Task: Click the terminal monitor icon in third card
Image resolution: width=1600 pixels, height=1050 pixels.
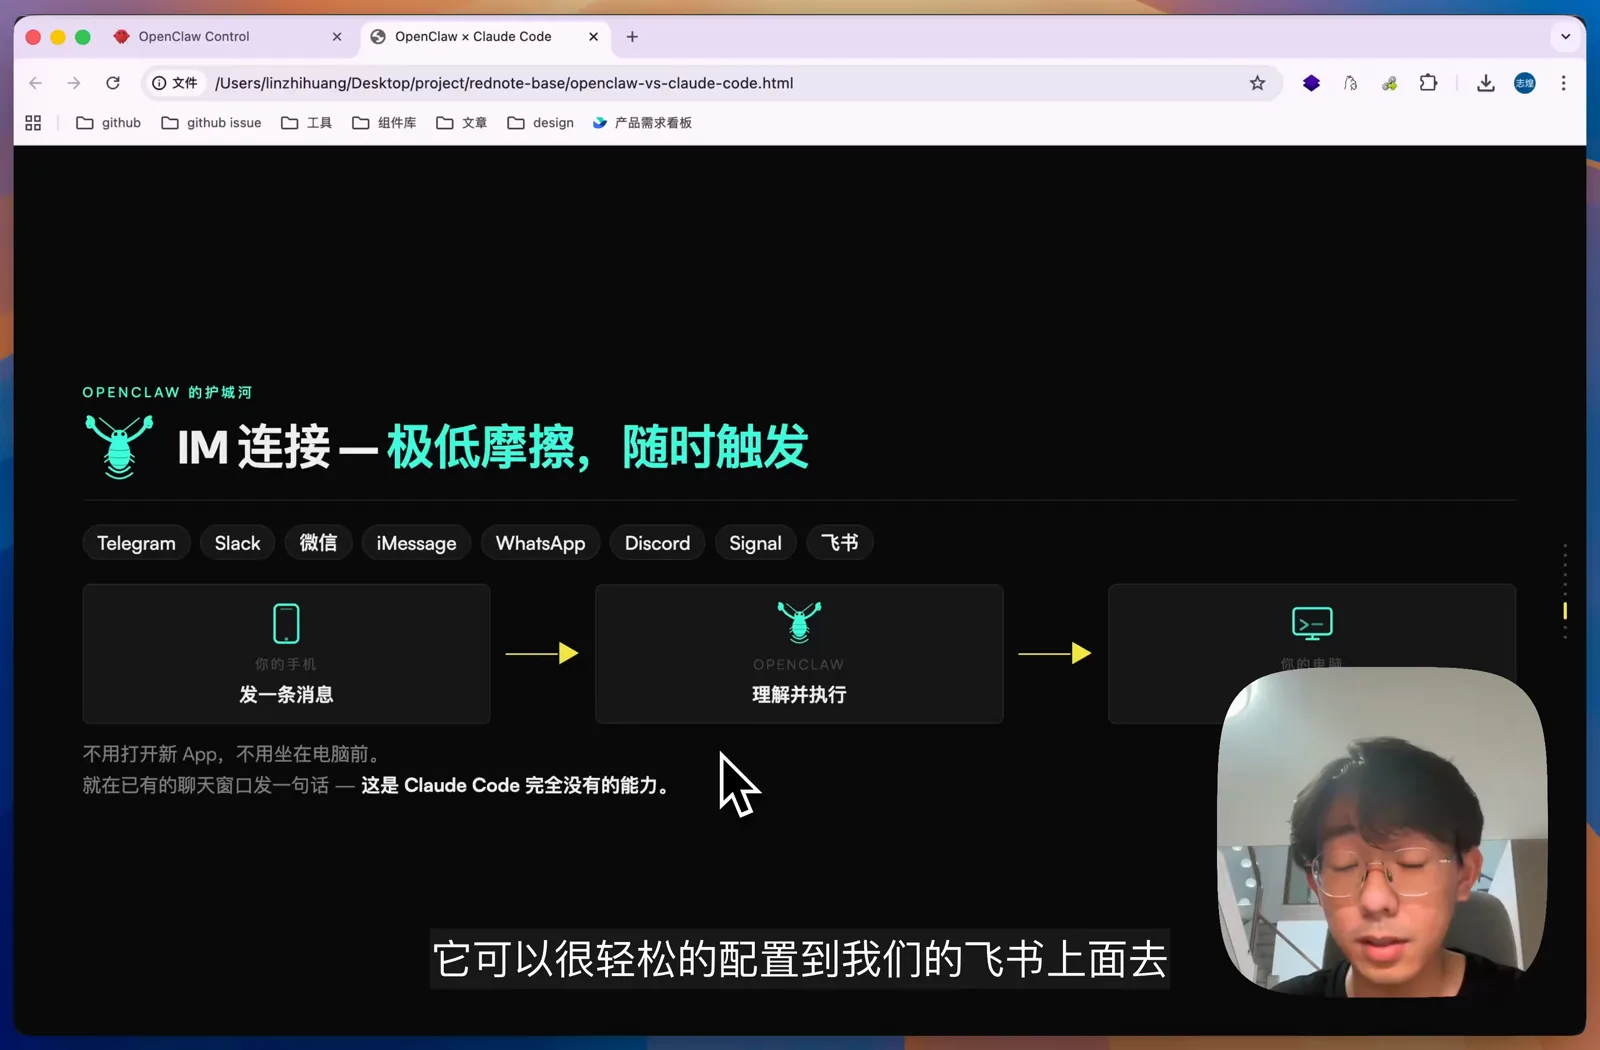Action: [1312, 623]
